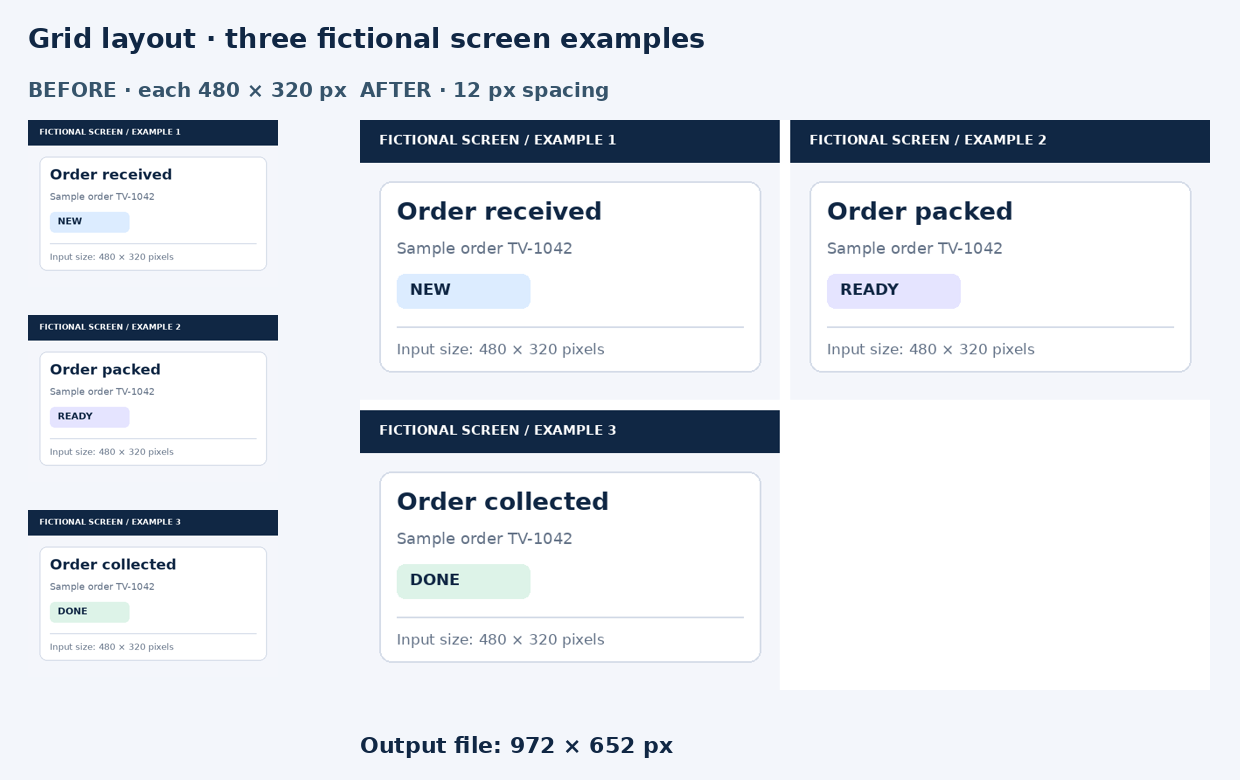Click 'Order collected' heading in the AFTER grid

point(503,502)
